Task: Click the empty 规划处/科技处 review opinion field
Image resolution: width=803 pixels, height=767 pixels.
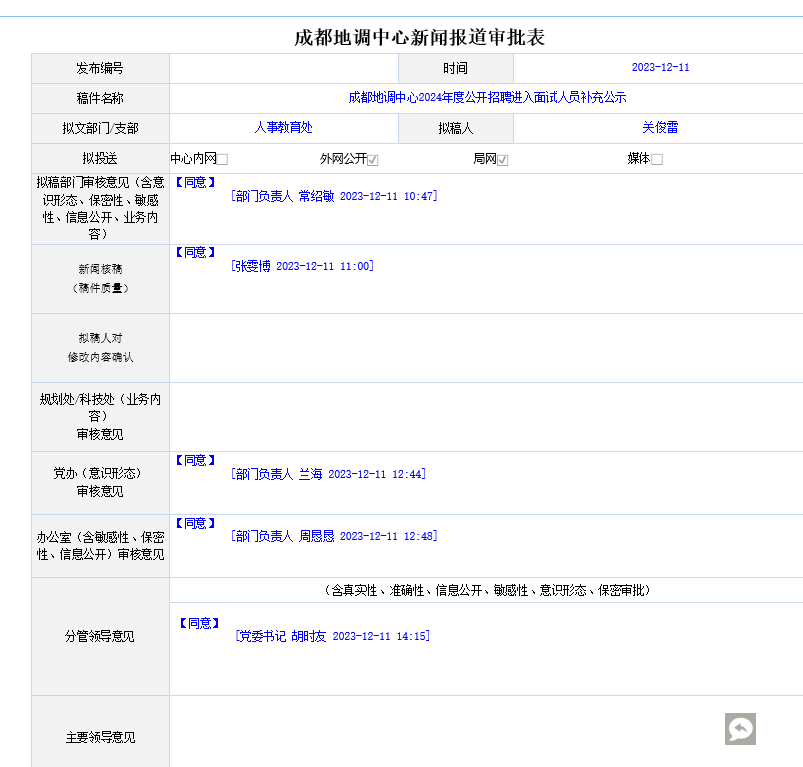Action: (x=485, y=417)
